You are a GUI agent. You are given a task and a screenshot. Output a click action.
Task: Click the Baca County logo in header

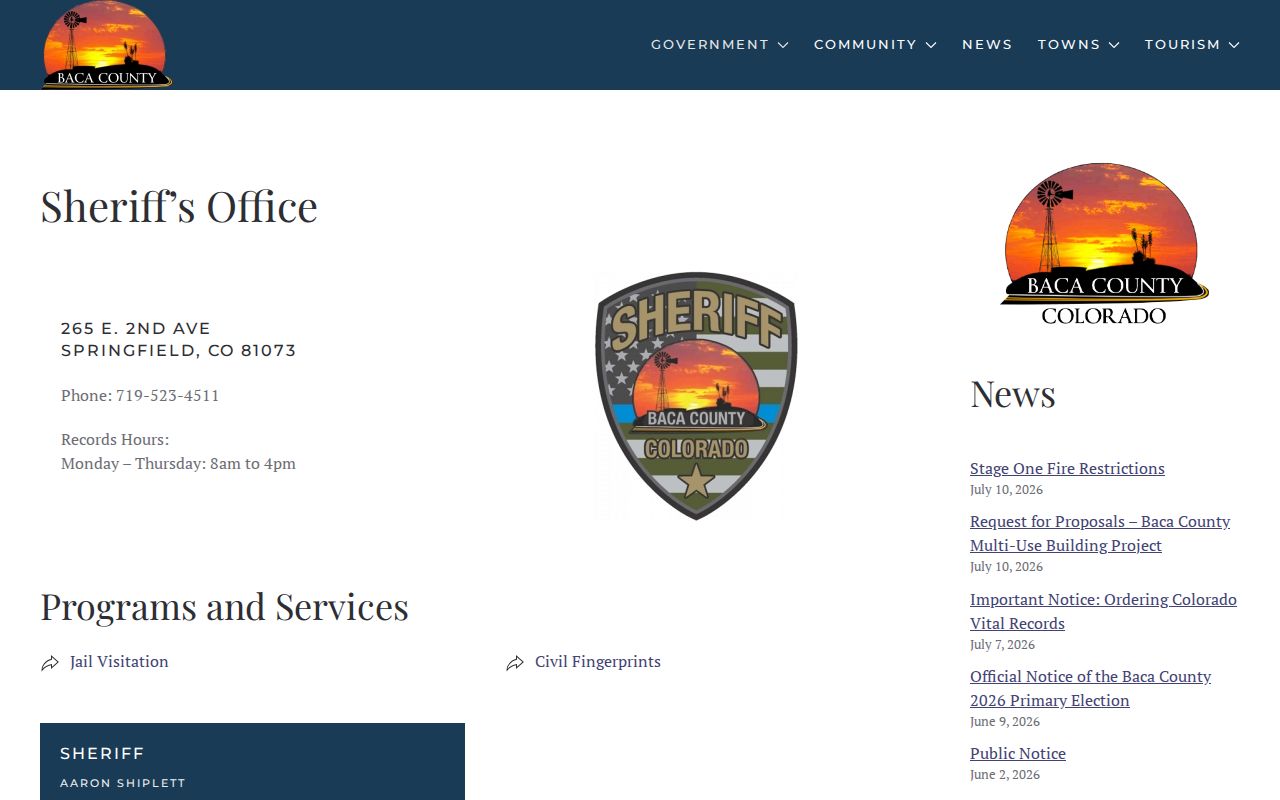pos(107,45)
